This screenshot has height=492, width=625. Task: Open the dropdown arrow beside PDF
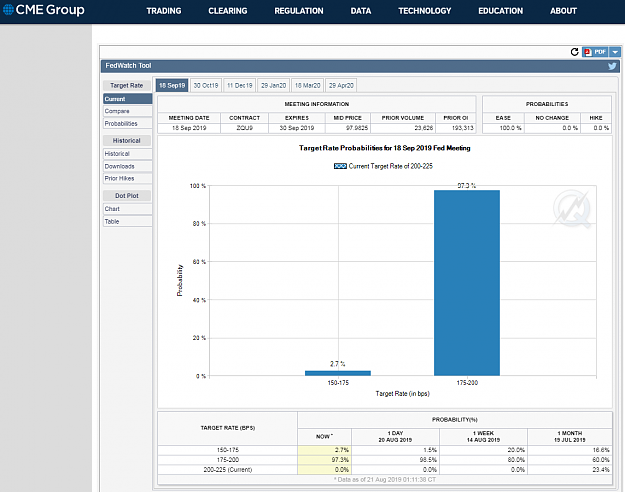click(615, 52)
